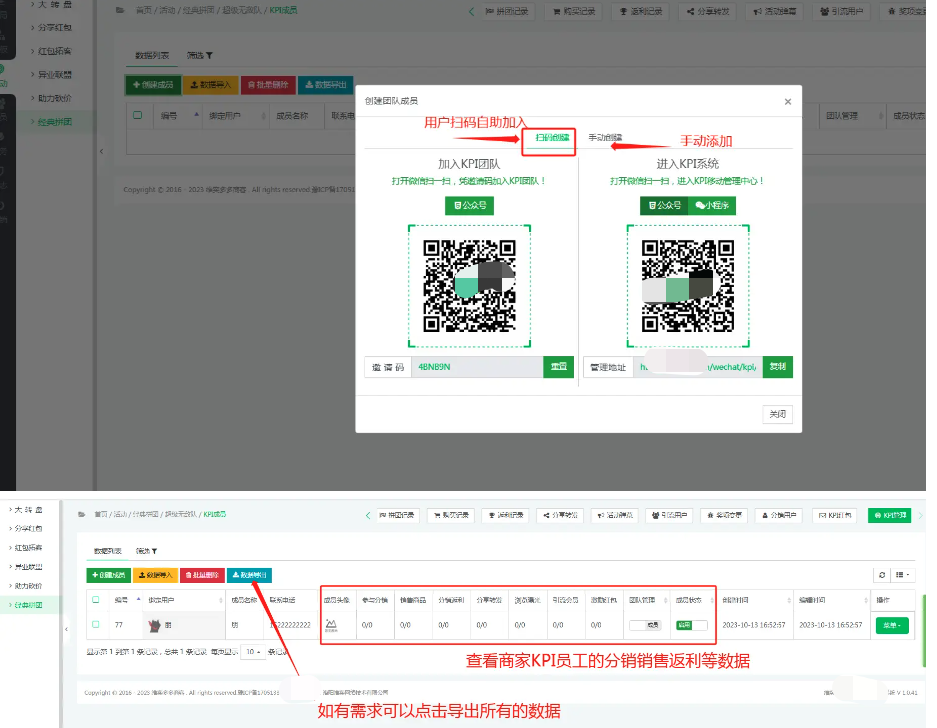Open 购买记录 in lower screenshot toolbar
Screen dimensions: 937x728
[451, 515]
